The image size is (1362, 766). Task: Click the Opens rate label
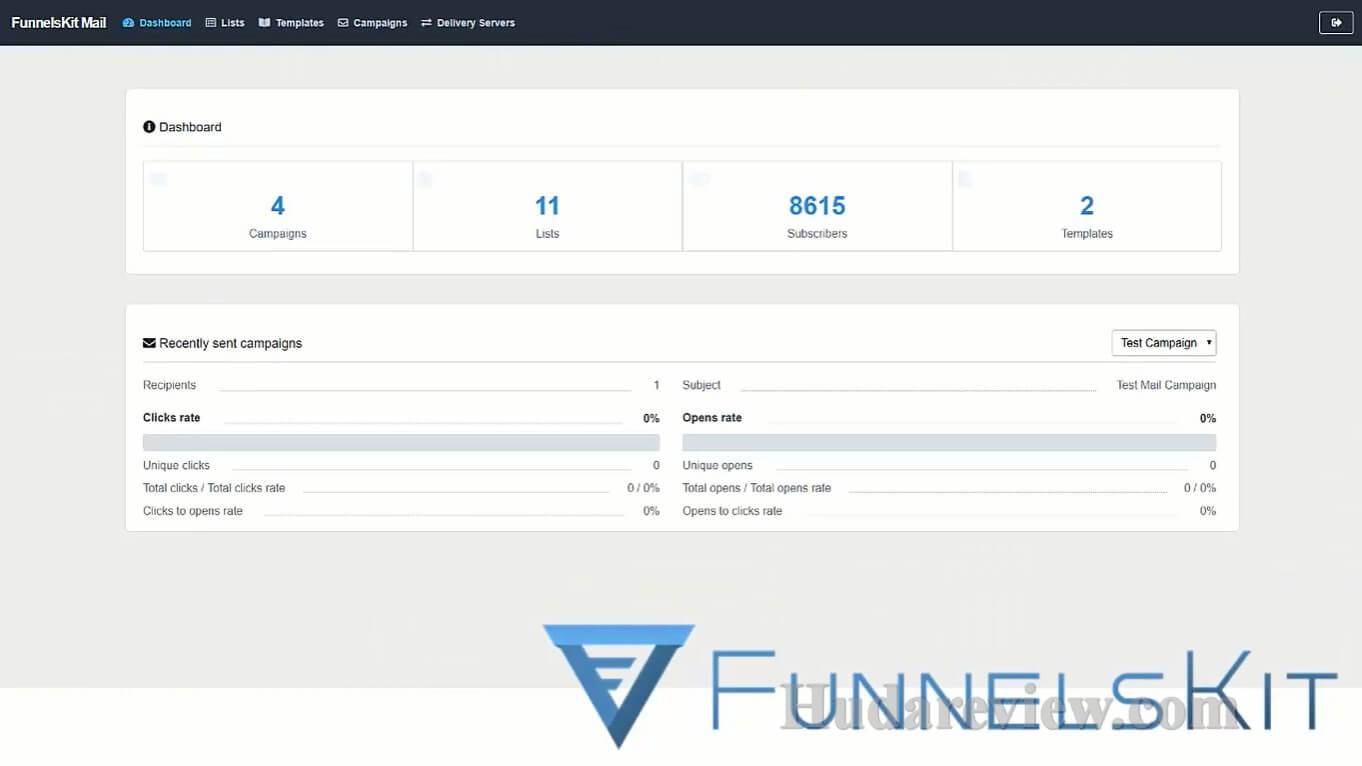coord(712,418)
